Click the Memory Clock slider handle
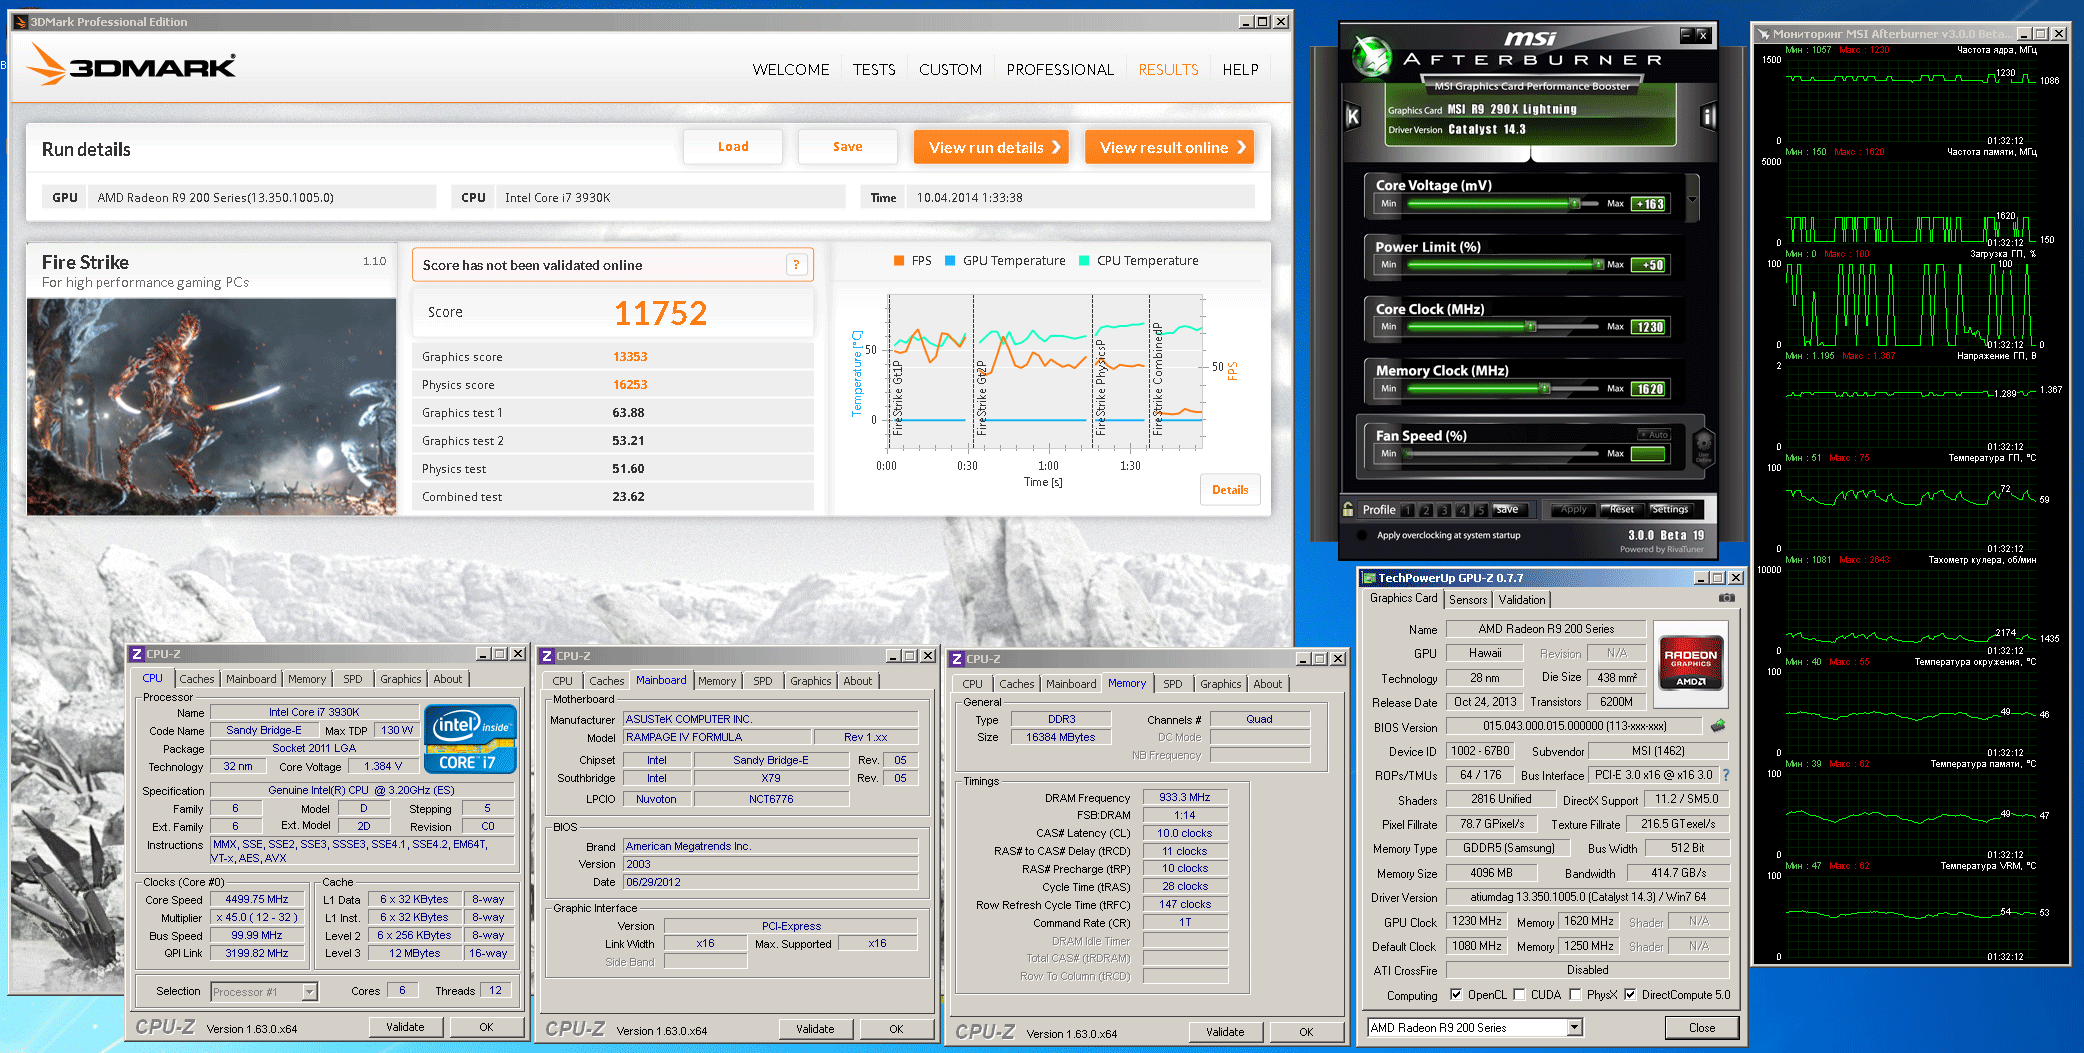 point(1545,388)
